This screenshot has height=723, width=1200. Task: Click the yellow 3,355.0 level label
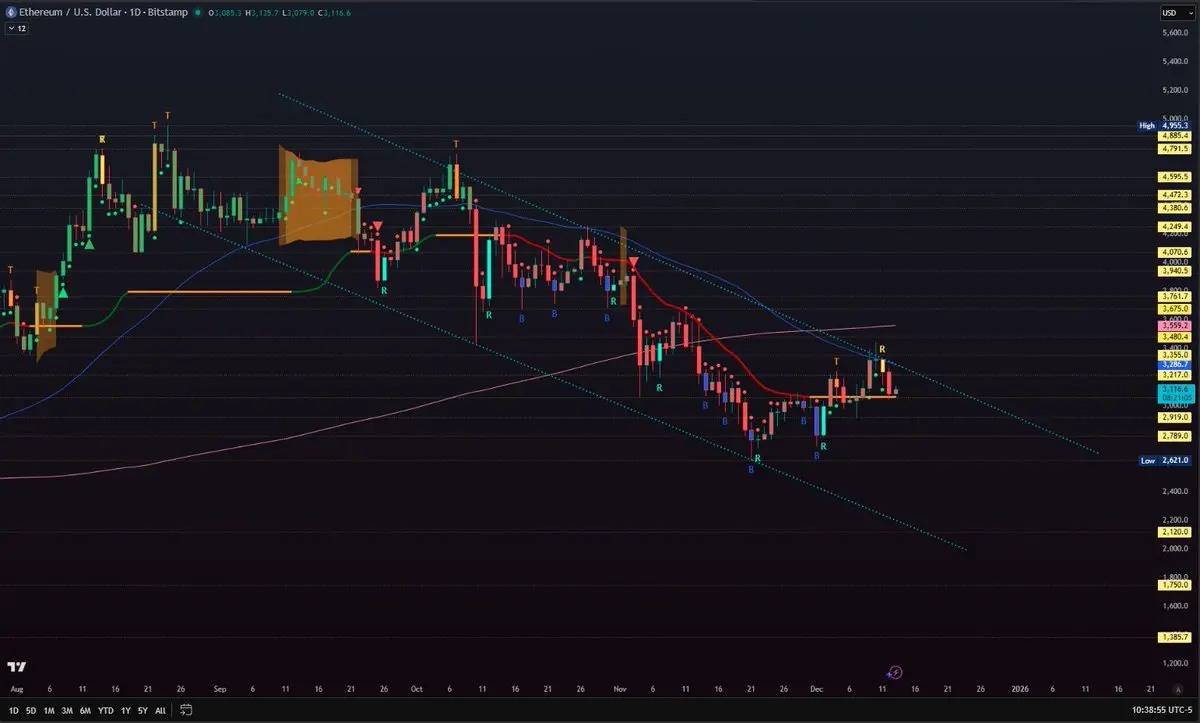point(1174,355)
